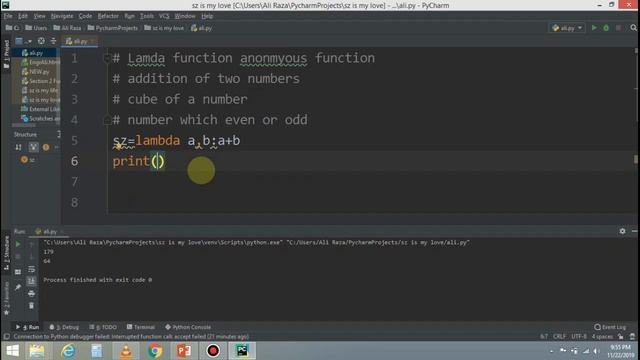This screenshot has width=640, height=360.
Task: Collapse the comment fold marker at line 1
Action: 107,58
